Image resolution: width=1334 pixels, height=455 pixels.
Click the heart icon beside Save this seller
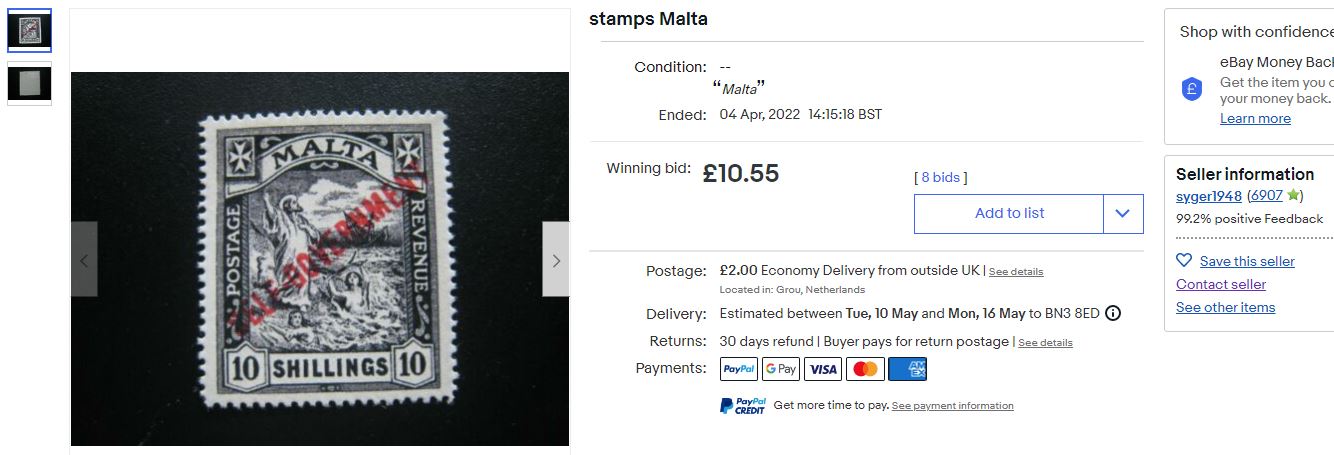[x=1184, y=260]
